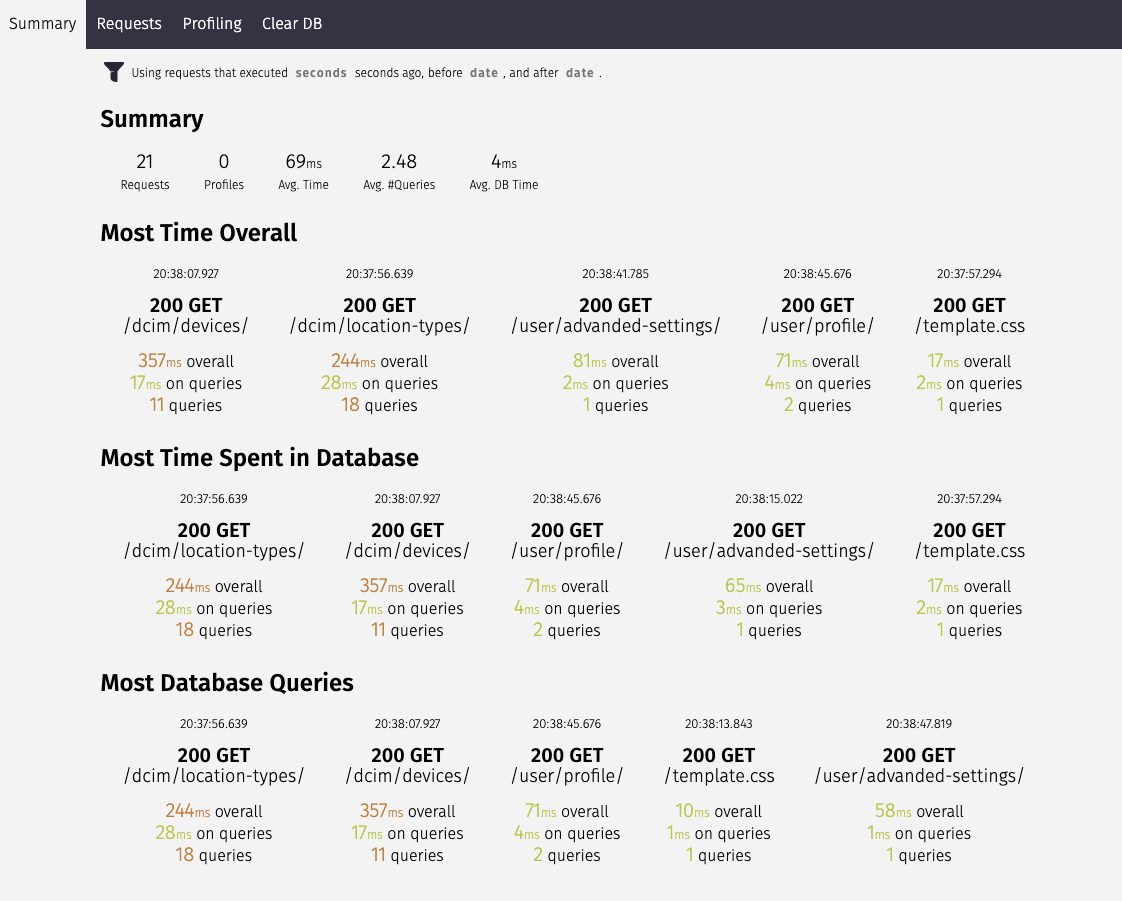Switch to the Profiling tab
Screen dimensions: 1122x901
point(211,23)
